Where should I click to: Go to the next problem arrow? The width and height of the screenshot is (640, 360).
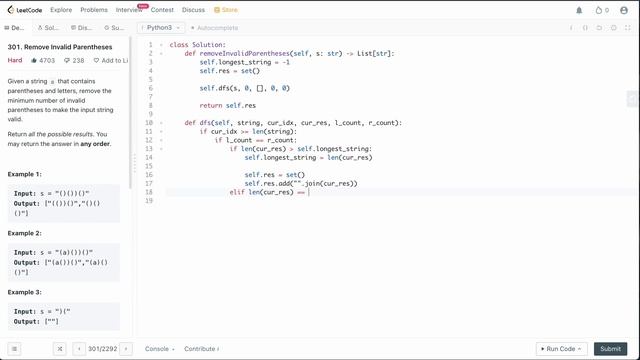[x=126, y=349]
